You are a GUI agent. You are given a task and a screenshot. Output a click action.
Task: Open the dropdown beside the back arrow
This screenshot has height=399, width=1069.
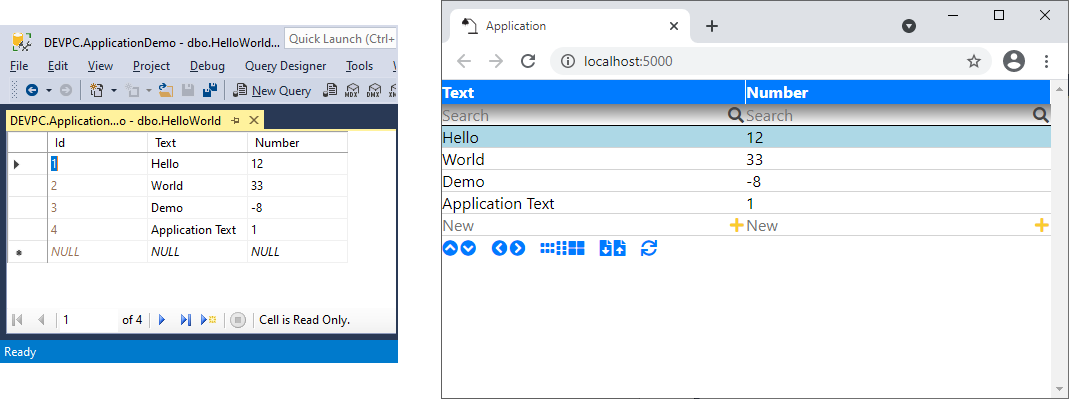click(48, 90)
